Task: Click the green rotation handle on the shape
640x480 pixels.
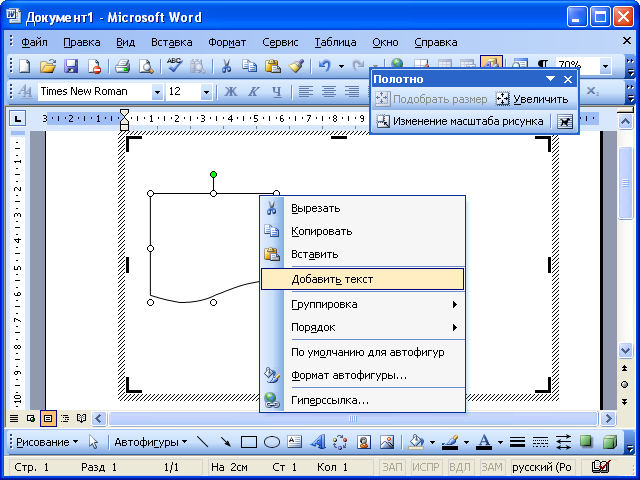Action: click(213, 175)
